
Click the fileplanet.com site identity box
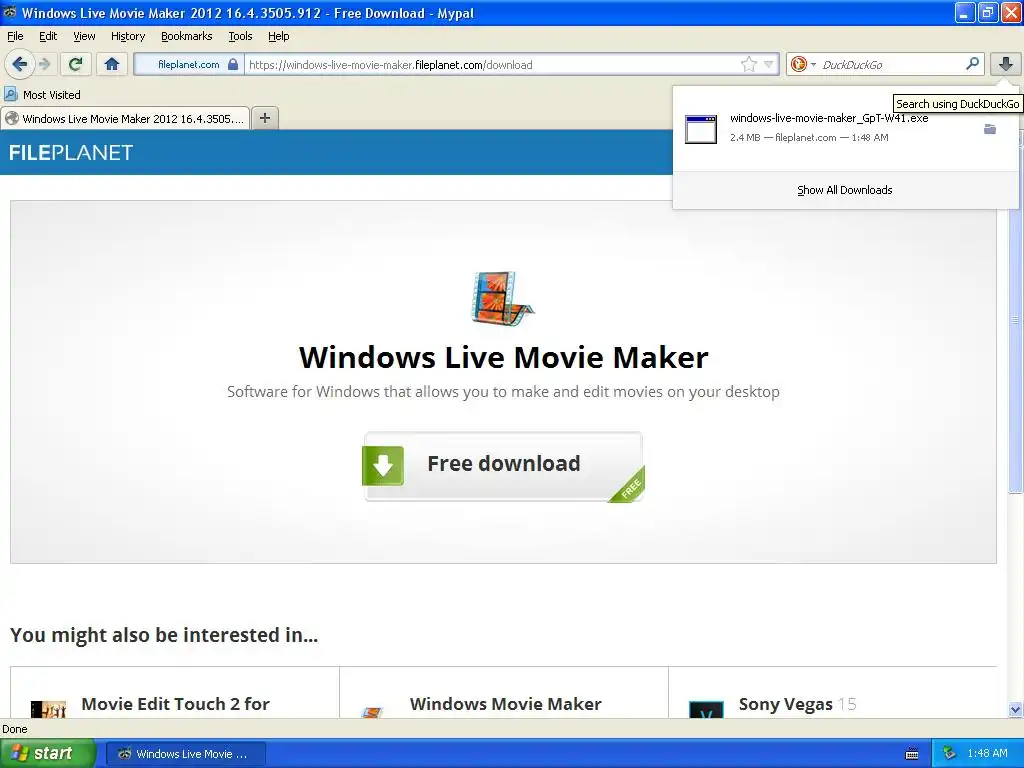(189, 64)
